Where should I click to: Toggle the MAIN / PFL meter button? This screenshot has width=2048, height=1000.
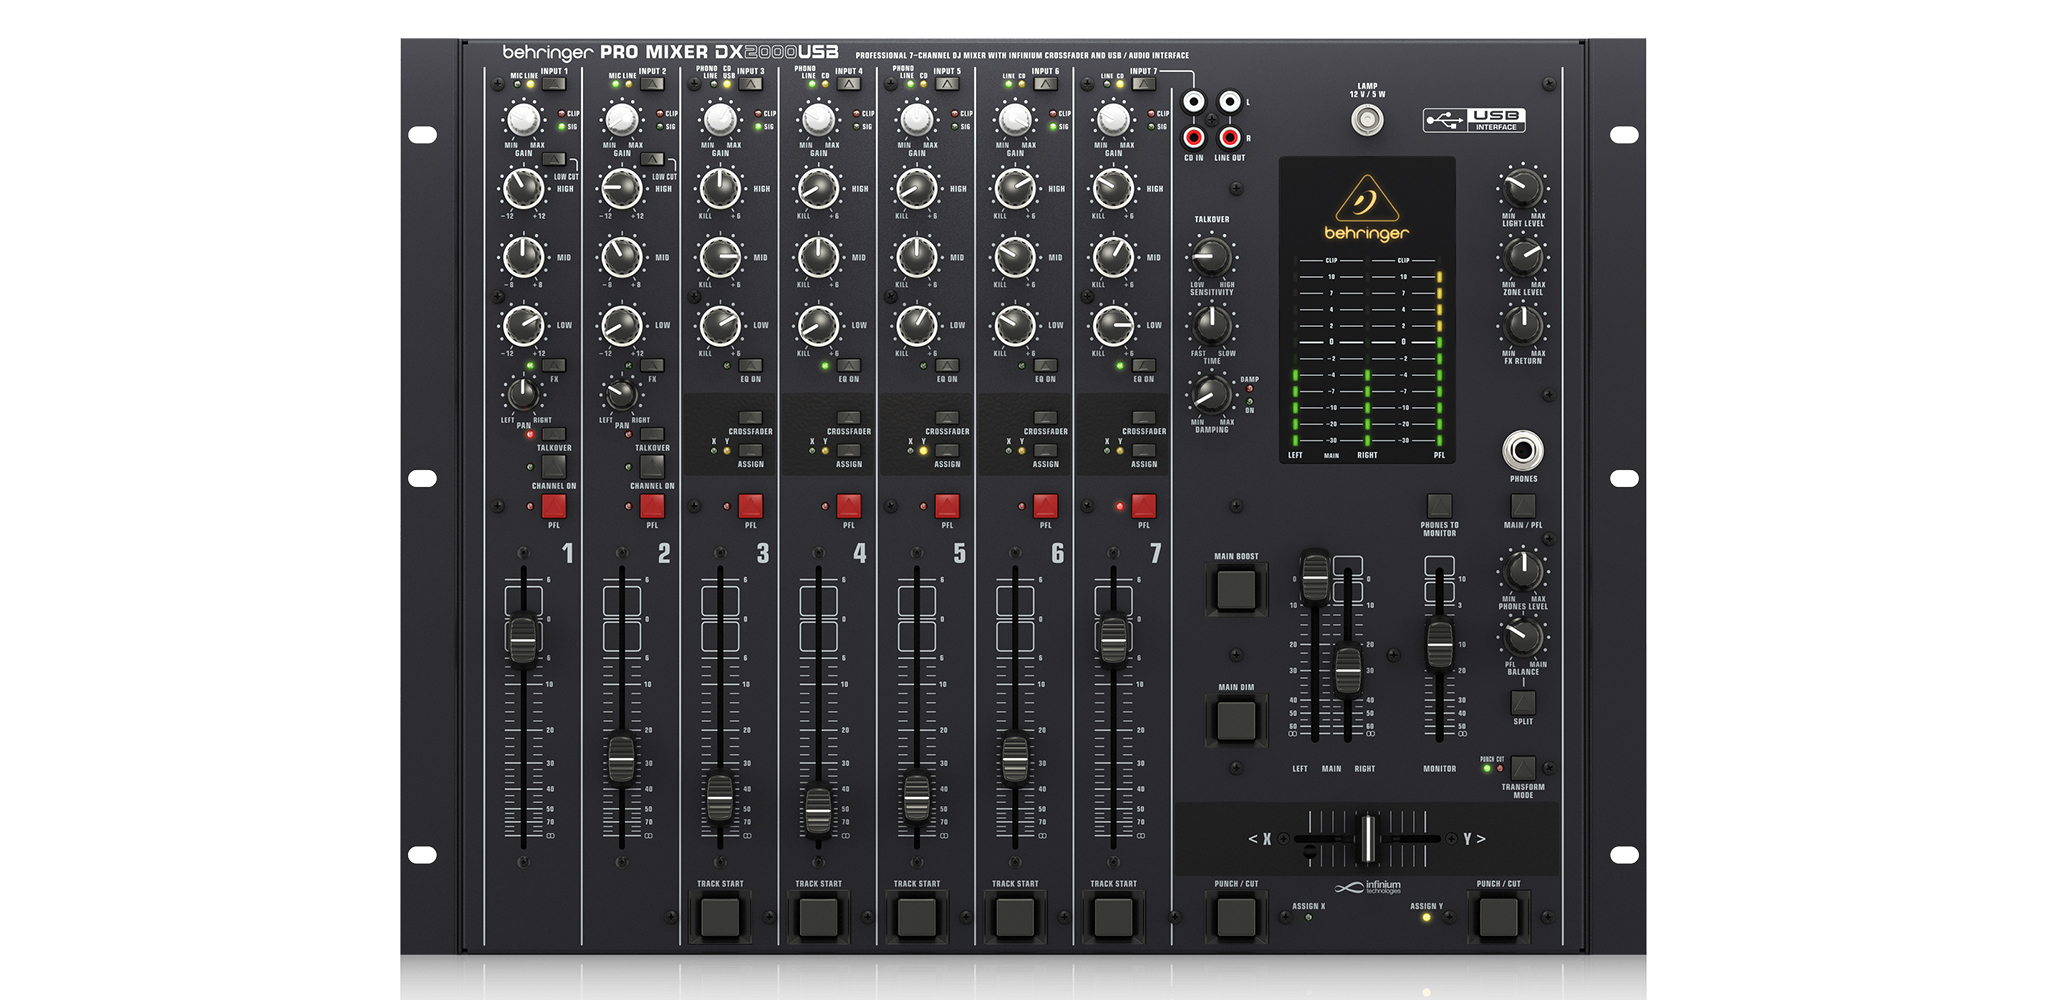tap(1523, 505)
